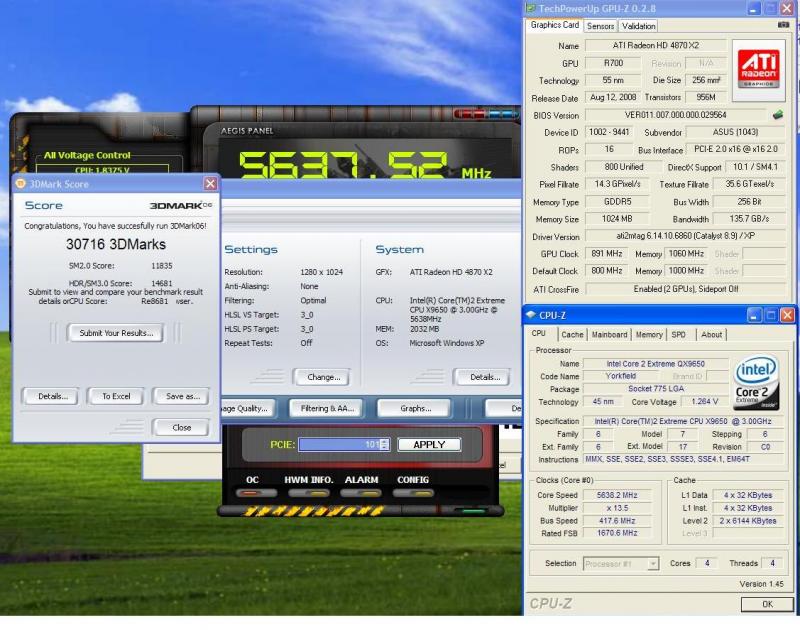Screen dimensions: 800x630
Task: Click Save as button in Score window
Action: pyautogui.click(x=182, y=396)
